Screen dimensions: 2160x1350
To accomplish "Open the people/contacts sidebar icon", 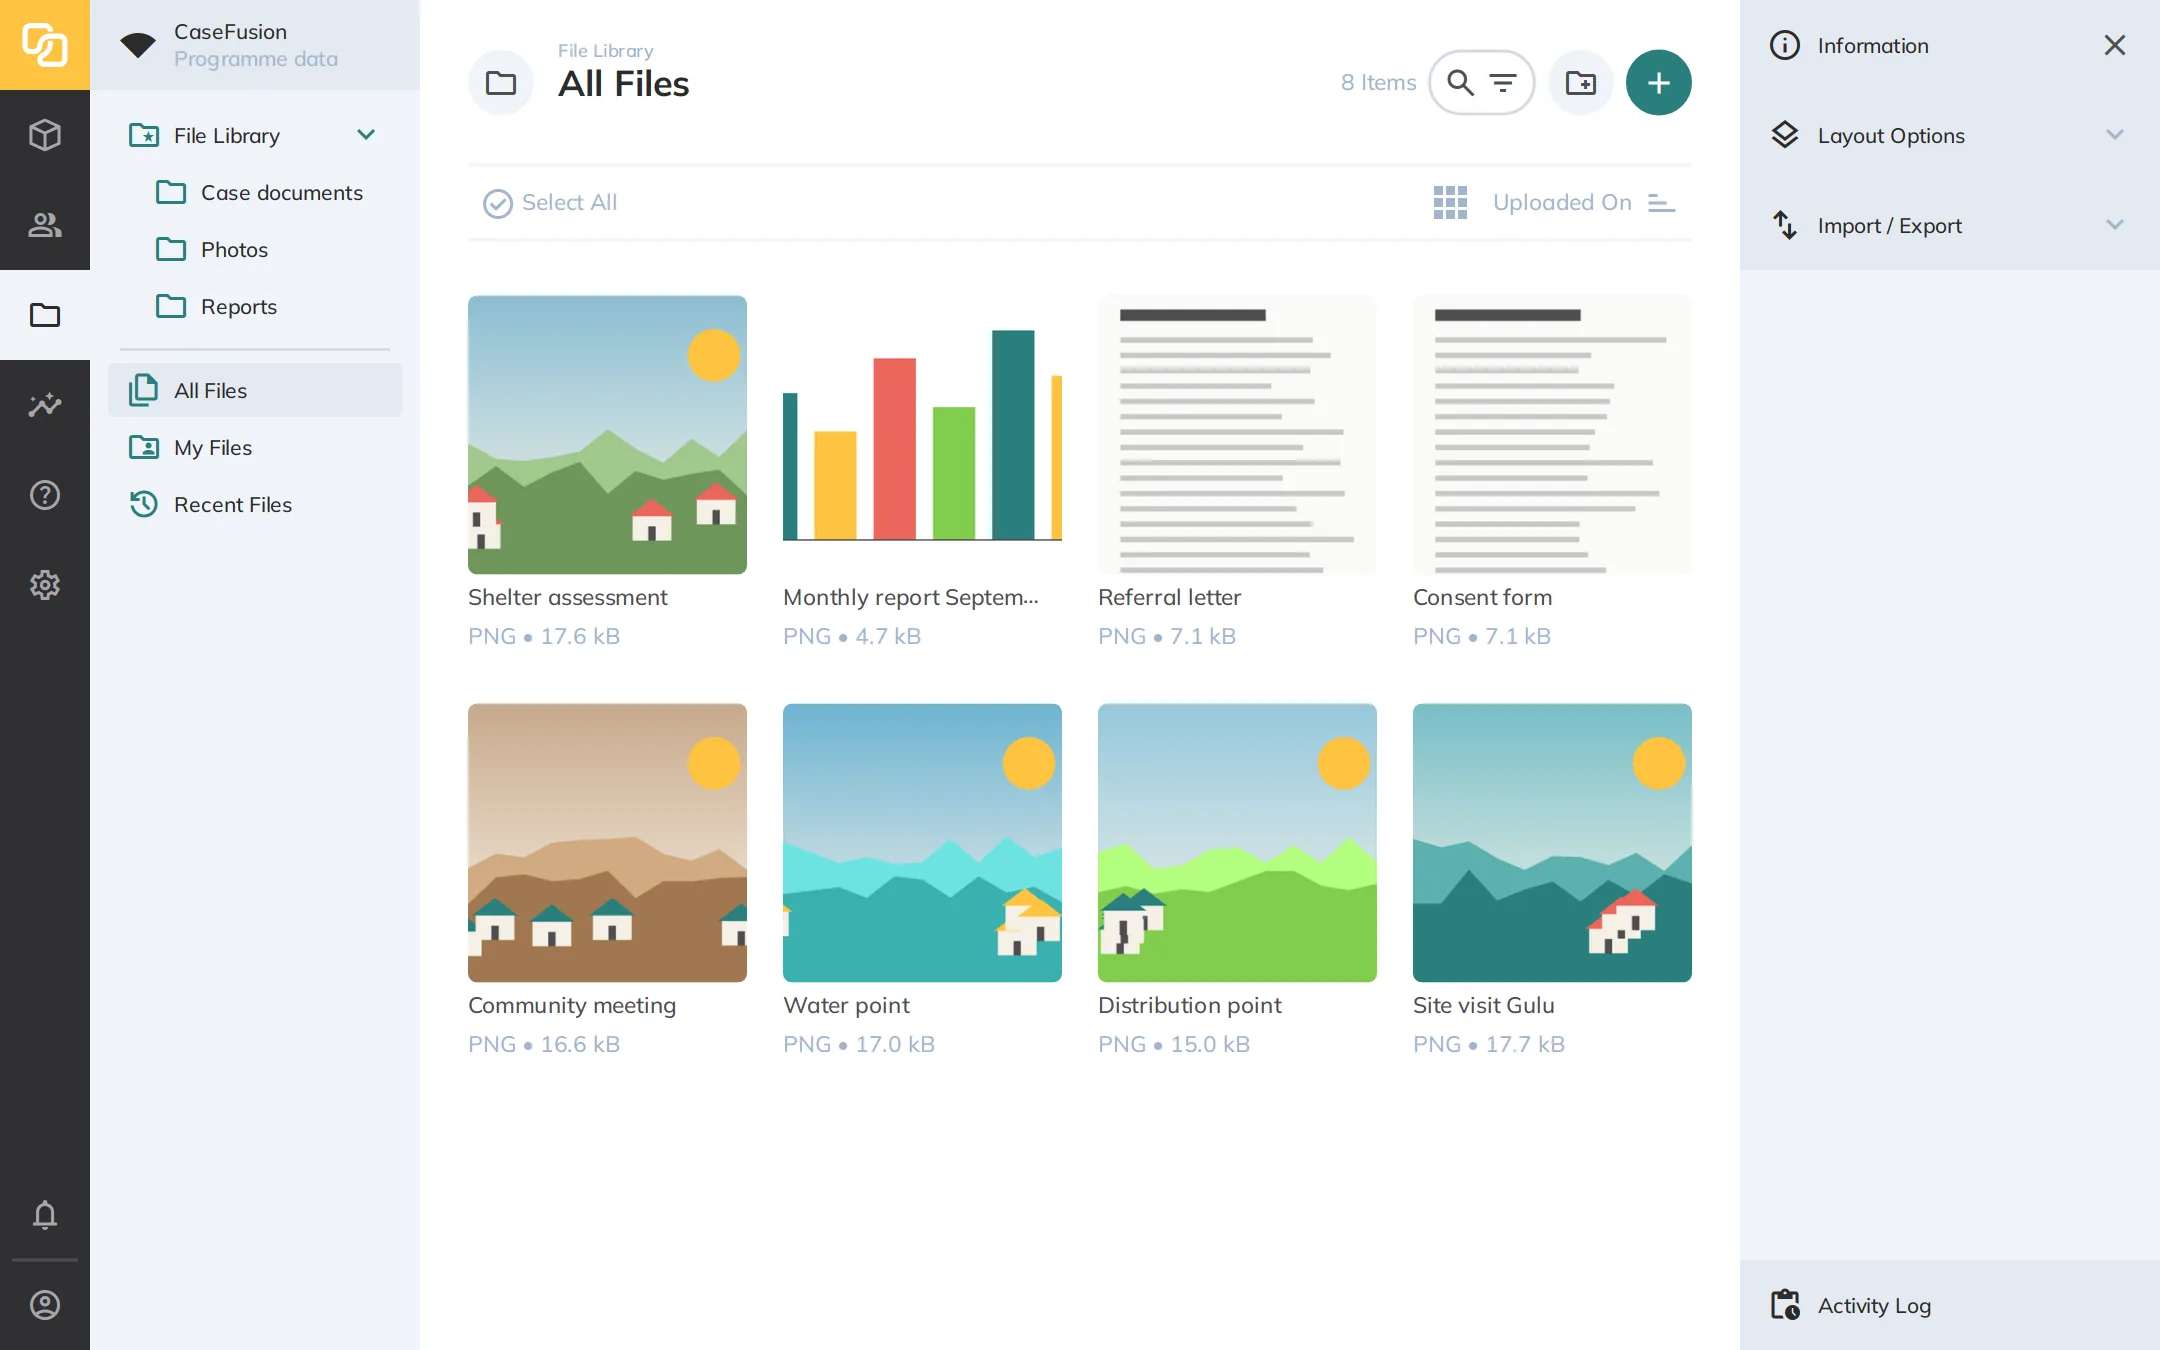I will (45, 225).
